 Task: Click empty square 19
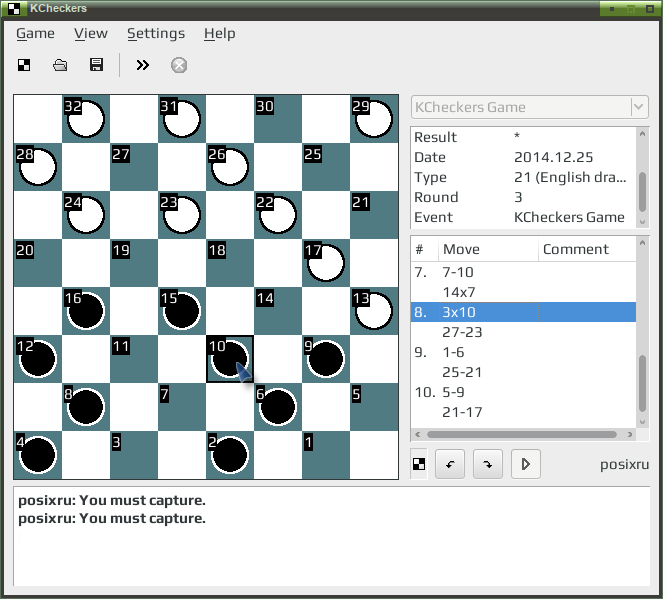tap(134, 263)
